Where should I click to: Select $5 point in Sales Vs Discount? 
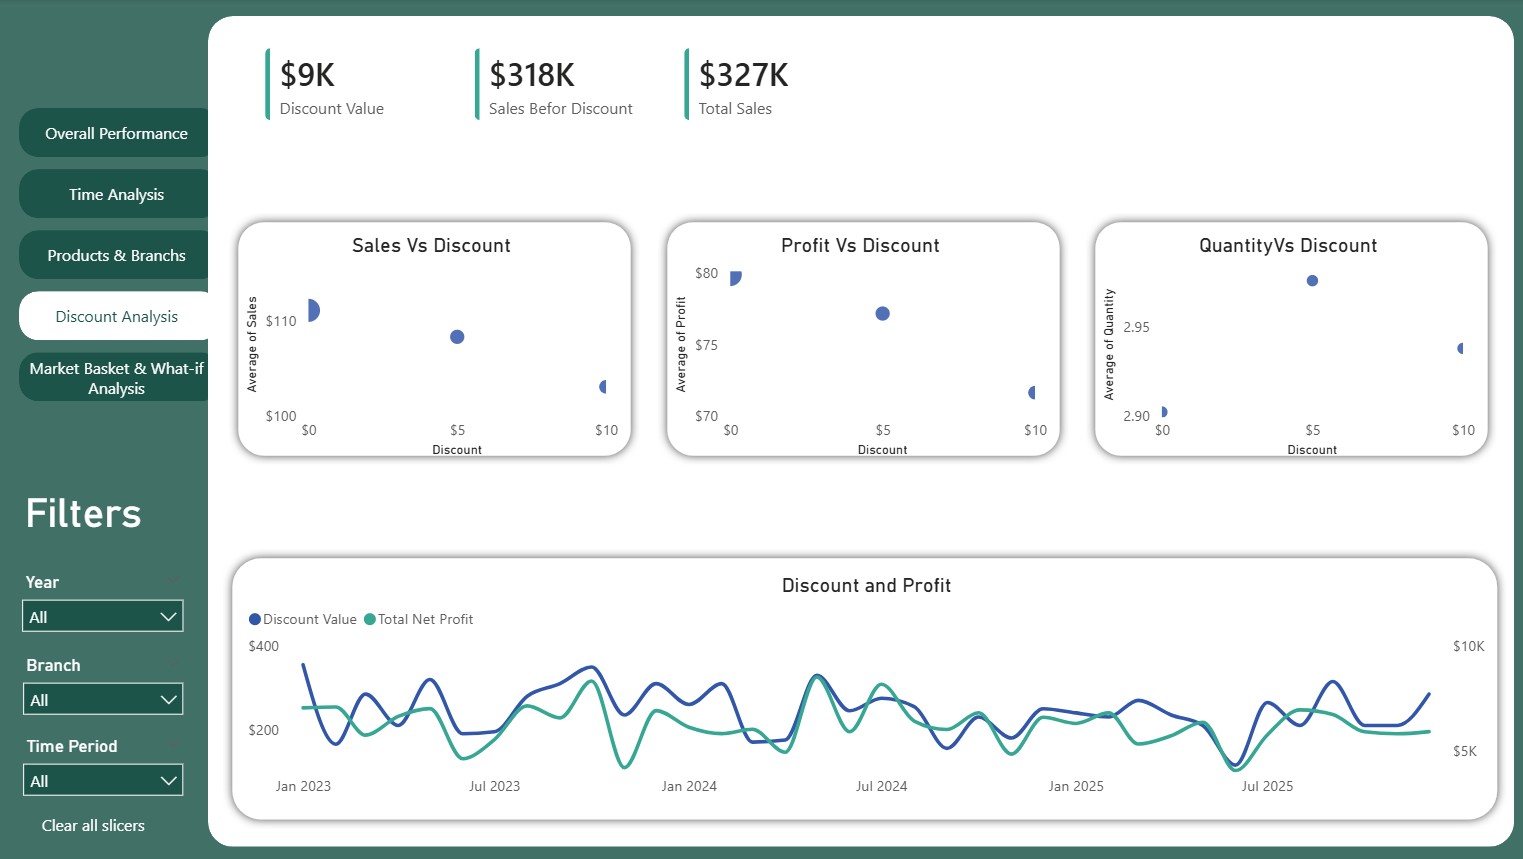pyautogui.click(x=457, y=337)
